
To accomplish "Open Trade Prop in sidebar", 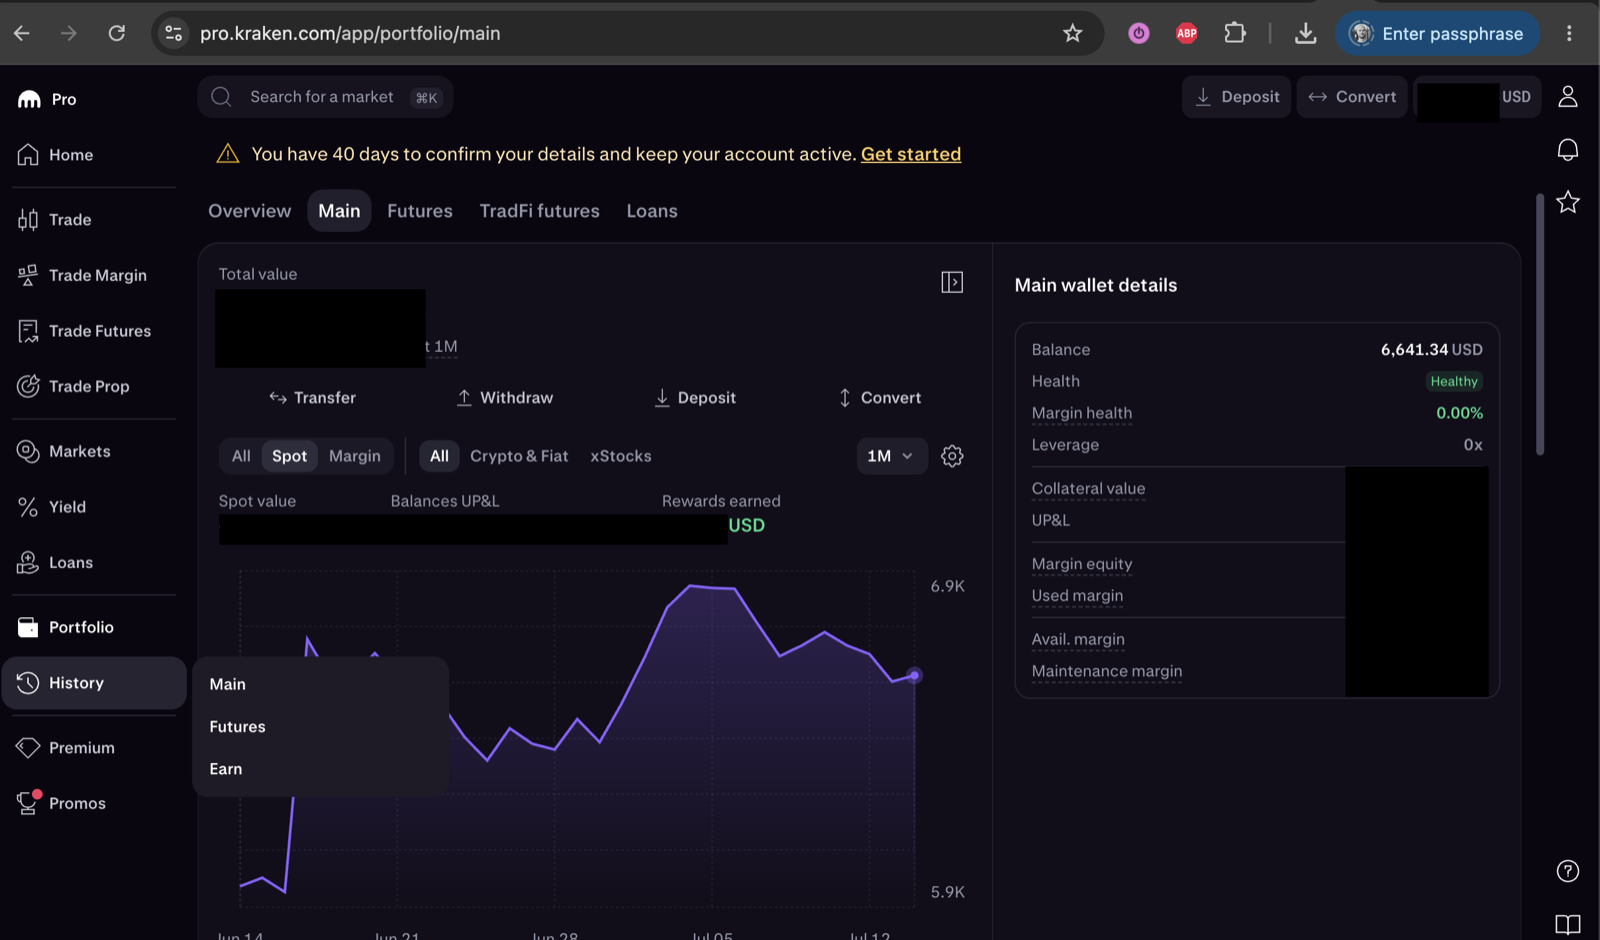I will point(73,386).
